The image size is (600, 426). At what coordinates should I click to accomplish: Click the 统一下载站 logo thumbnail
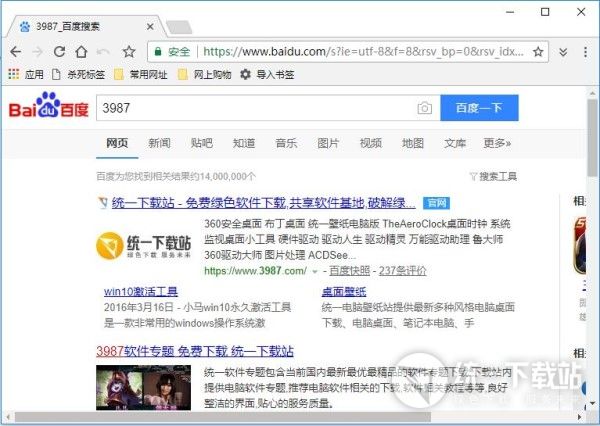143,246
